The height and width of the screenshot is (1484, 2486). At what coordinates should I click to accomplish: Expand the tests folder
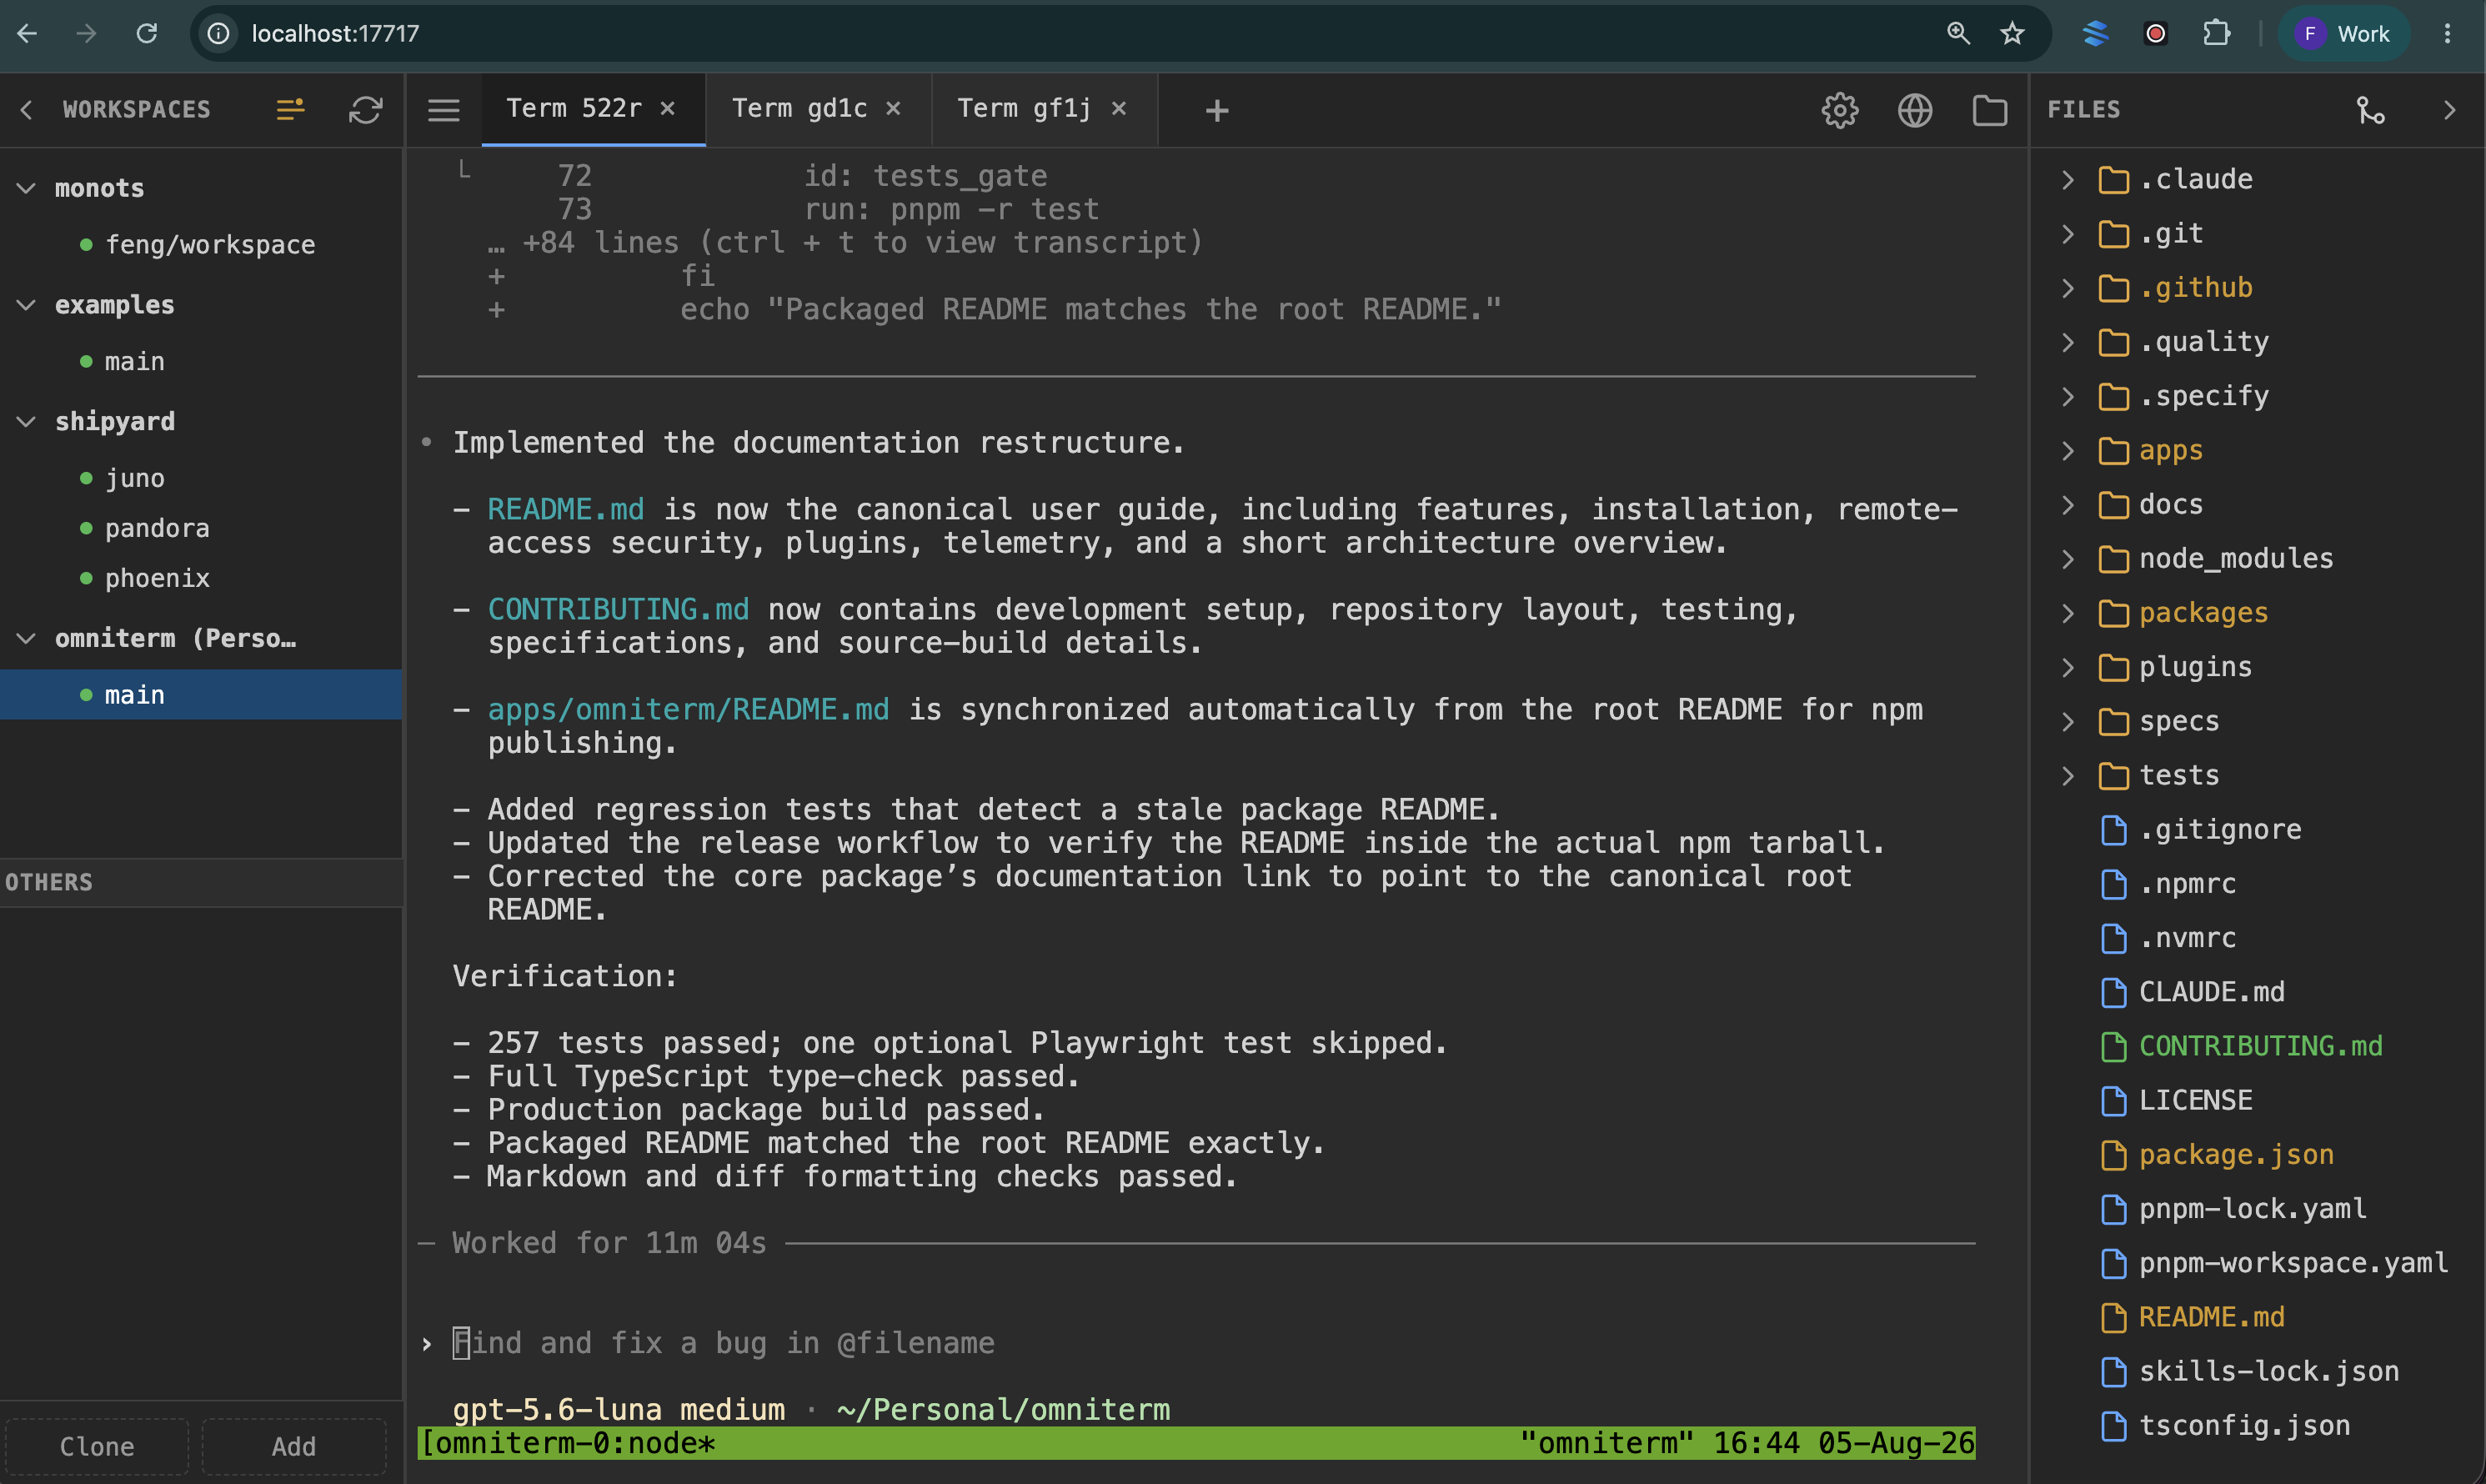(2068, 776)
